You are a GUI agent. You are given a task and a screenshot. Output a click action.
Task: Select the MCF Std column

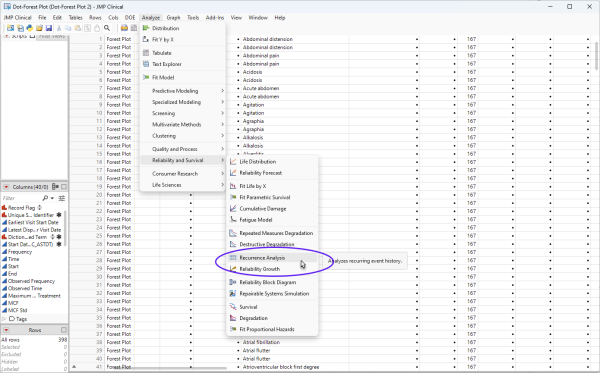tap(18, 310)
